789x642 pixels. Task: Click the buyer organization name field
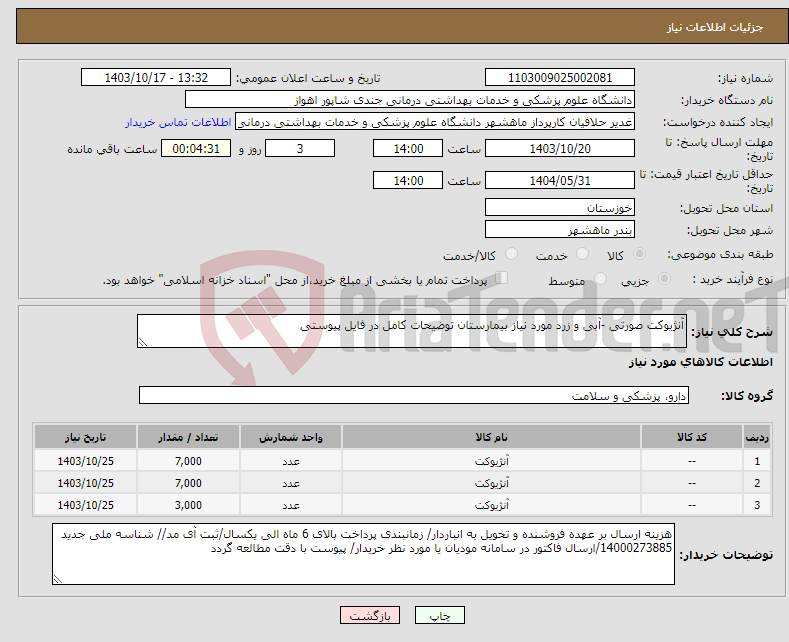410,100
